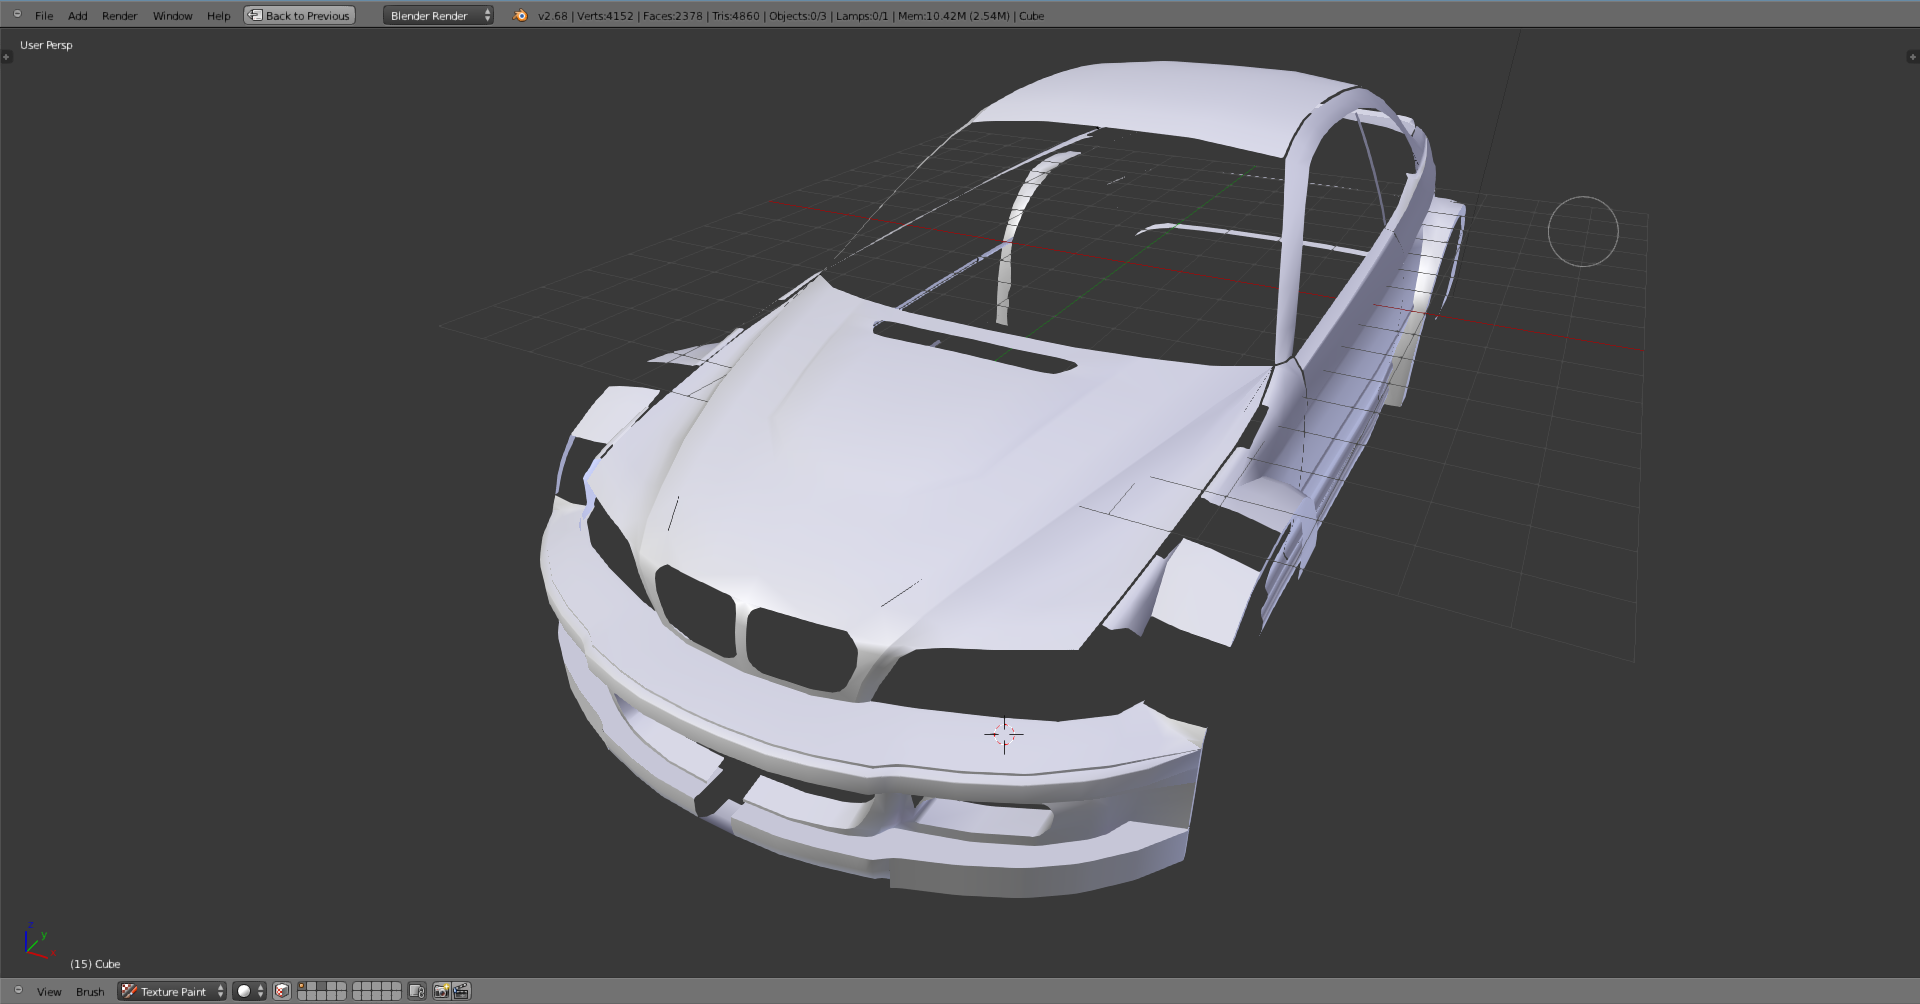Click the User Persp view label
This screenshot has height=1004, width=1920.
(x=46, y=45)
